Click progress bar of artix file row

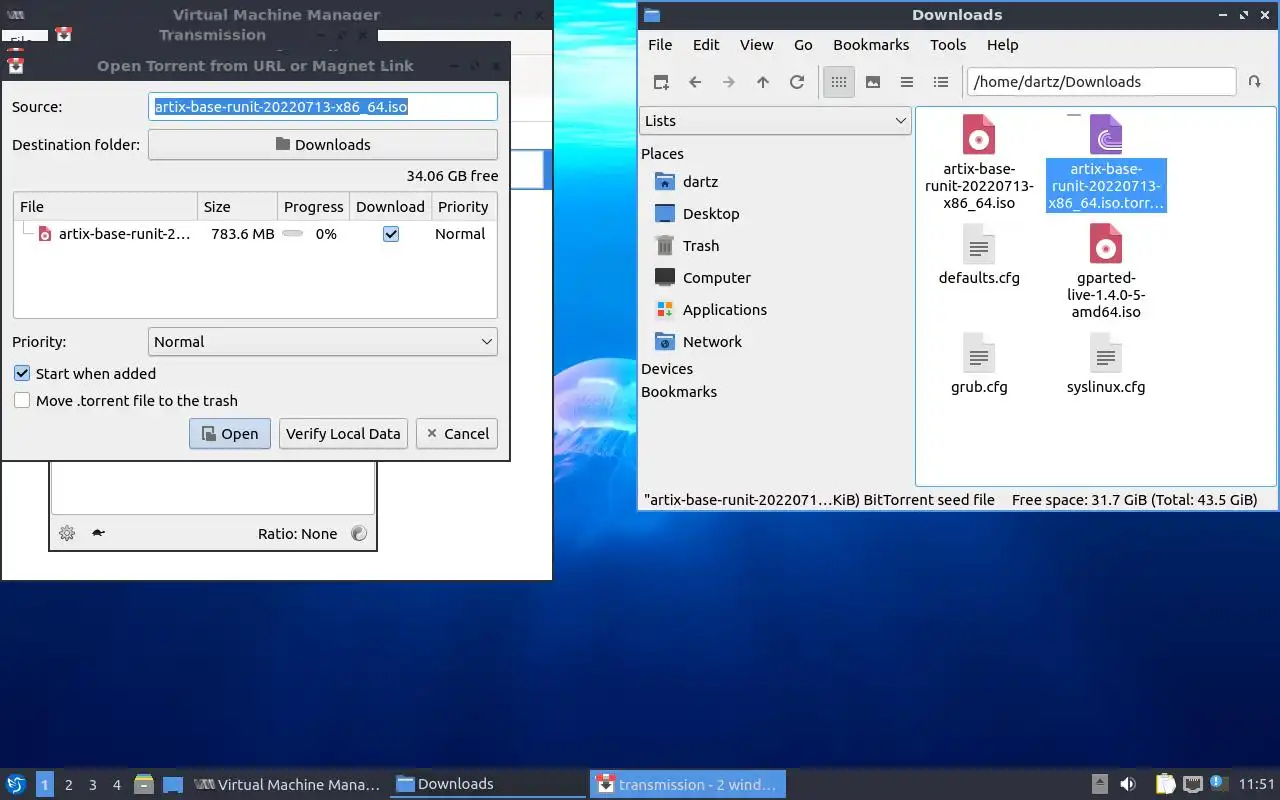293,233
